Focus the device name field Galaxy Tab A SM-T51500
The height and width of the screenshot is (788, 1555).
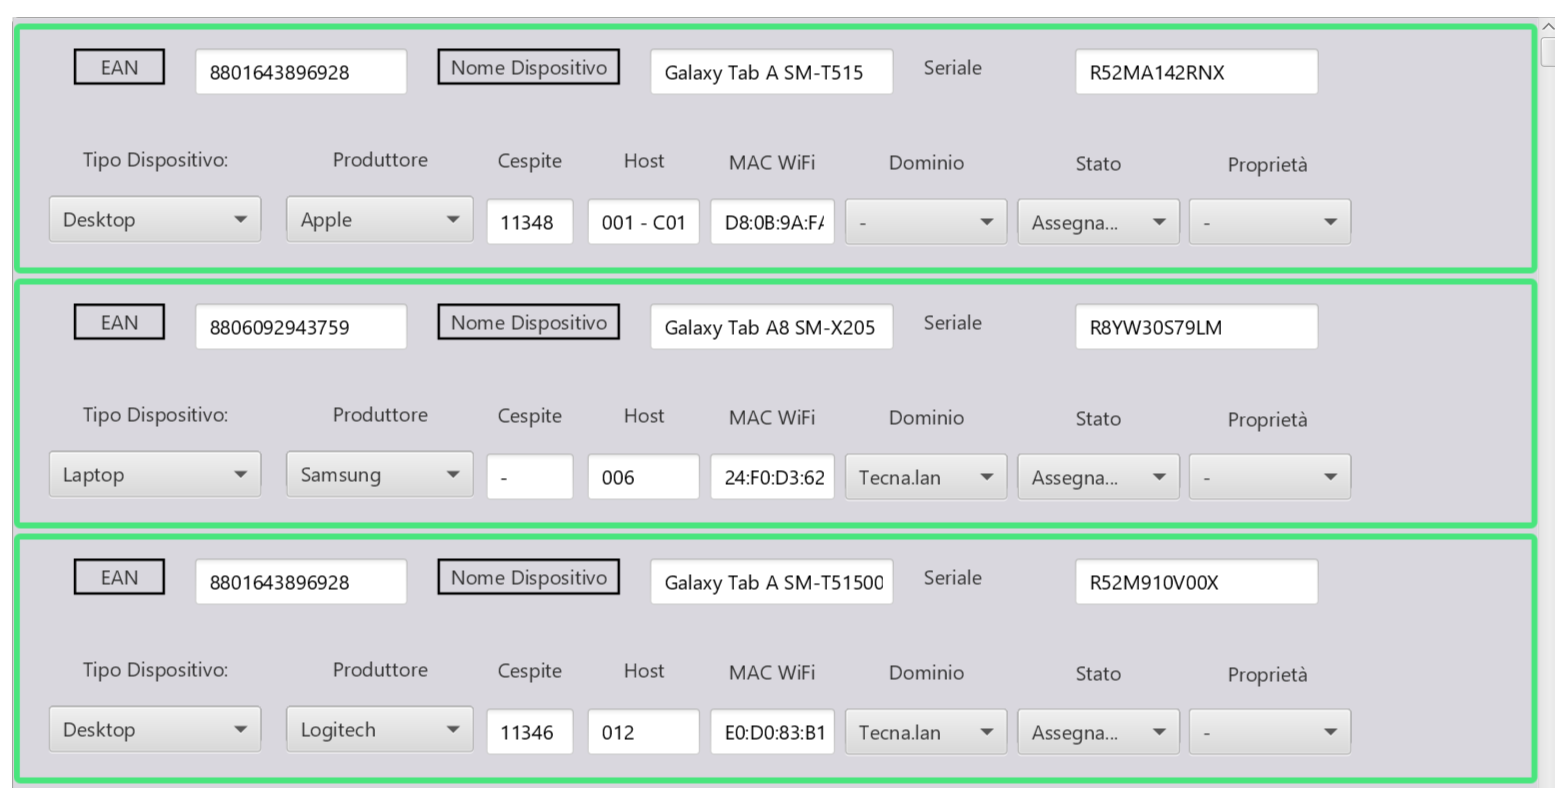coord(771,582)
